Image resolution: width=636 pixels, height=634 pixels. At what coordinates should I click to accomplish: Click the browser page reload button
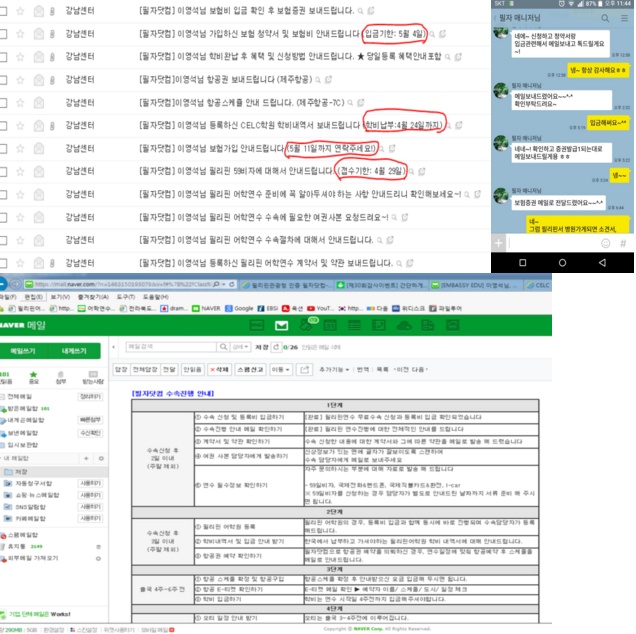(x=232, y=285)
